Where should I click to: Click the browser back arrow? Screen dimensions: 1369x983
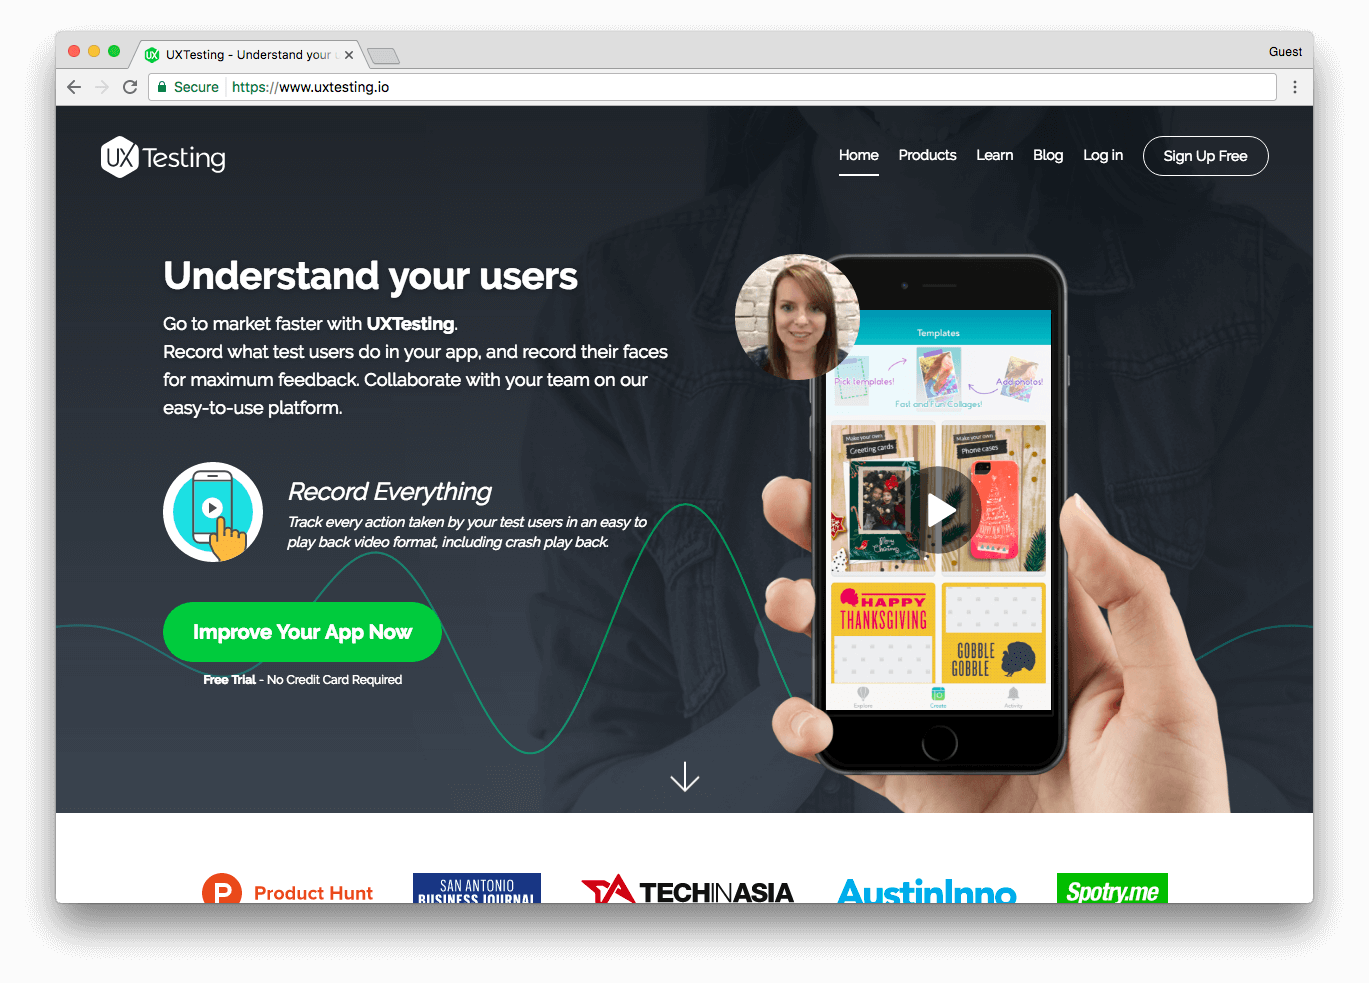(74, 87)
